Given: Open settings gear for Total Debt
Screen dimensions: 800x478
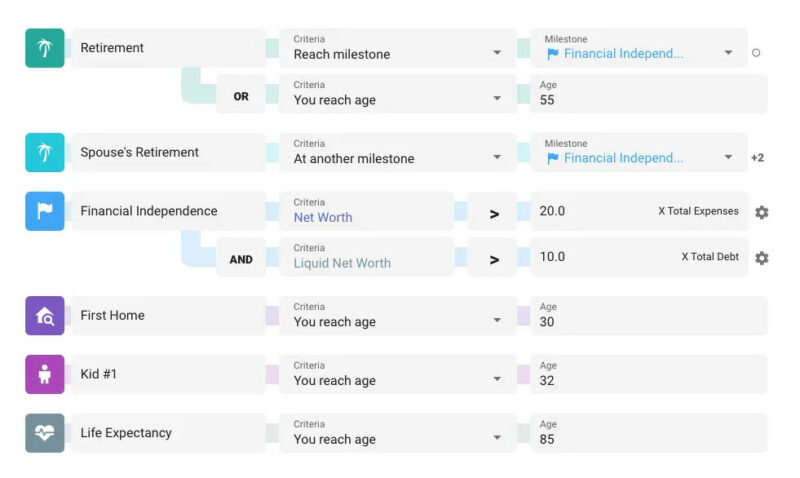Looking at the screenshot, I should click(x=762, y=258).
